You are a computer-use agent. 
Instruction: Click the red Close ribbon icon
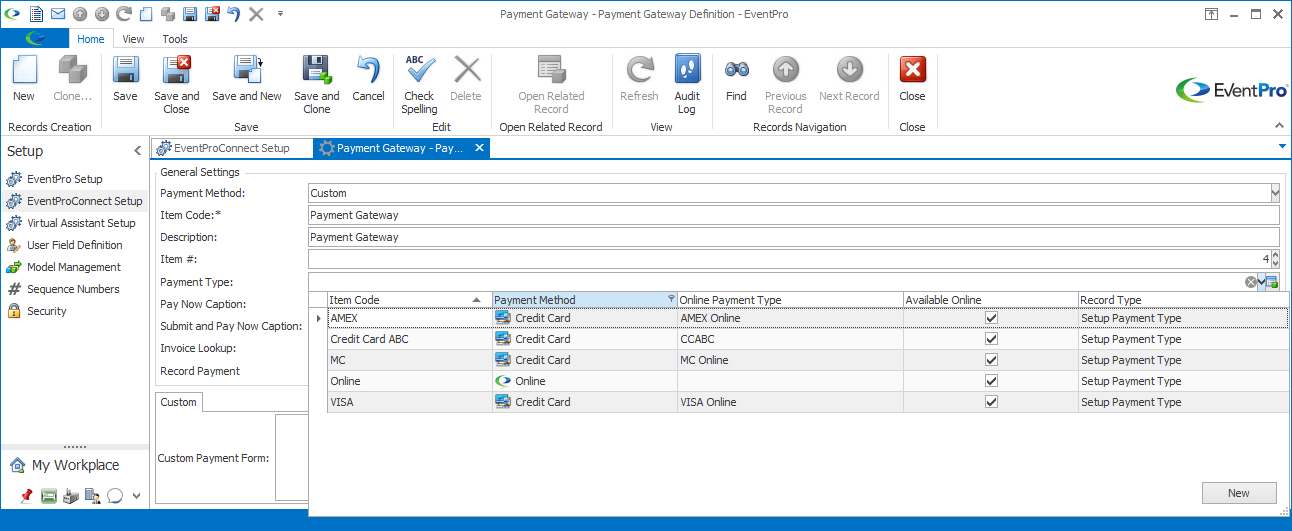tap(912, 70)
